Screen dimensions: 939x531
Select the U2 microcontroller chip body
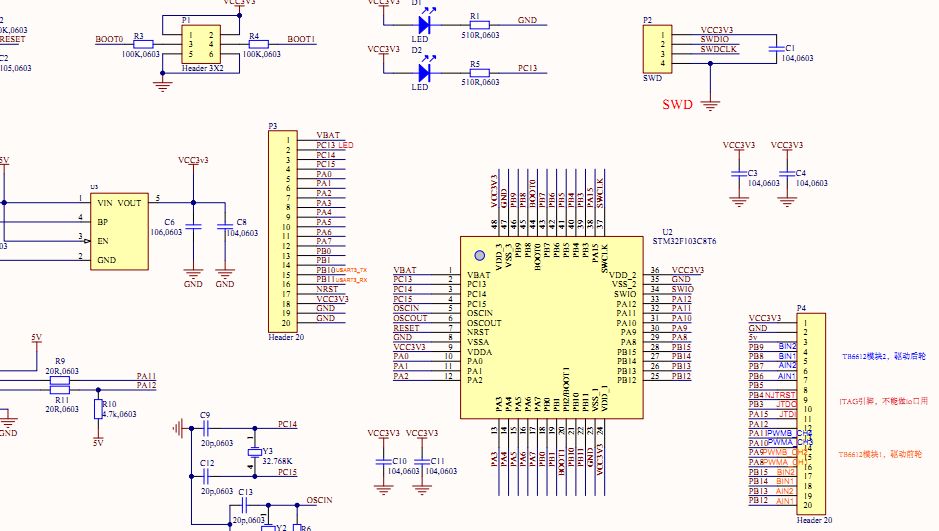552,327
